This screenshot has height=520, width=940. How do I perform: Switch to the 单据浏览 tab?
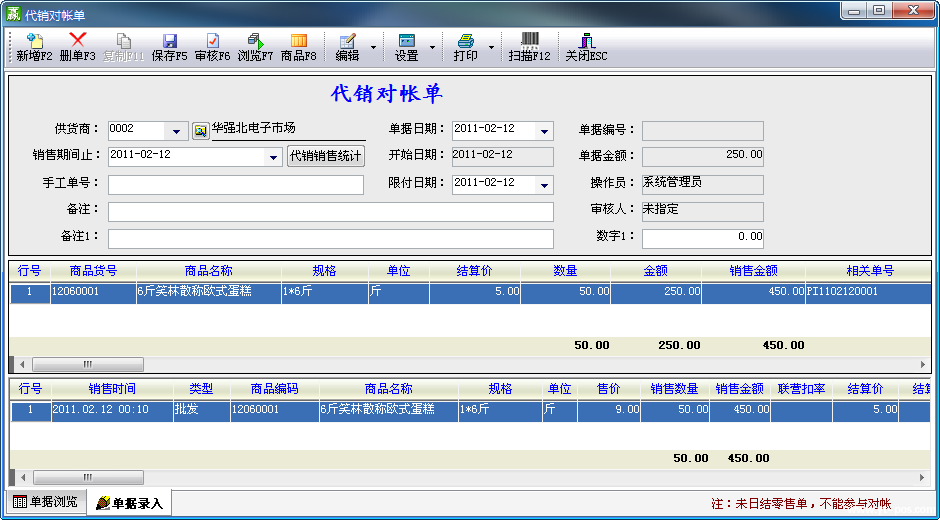click(46, 502)
